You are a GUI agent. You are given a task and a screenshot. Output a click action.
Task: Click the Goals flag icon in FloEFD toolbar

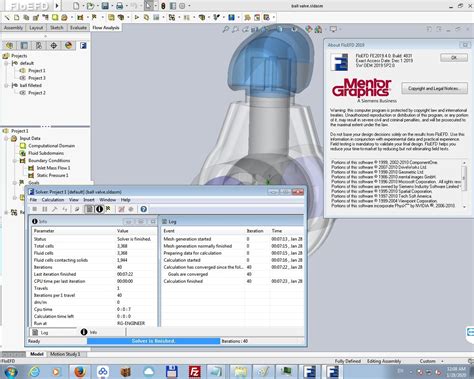point(94,17)
